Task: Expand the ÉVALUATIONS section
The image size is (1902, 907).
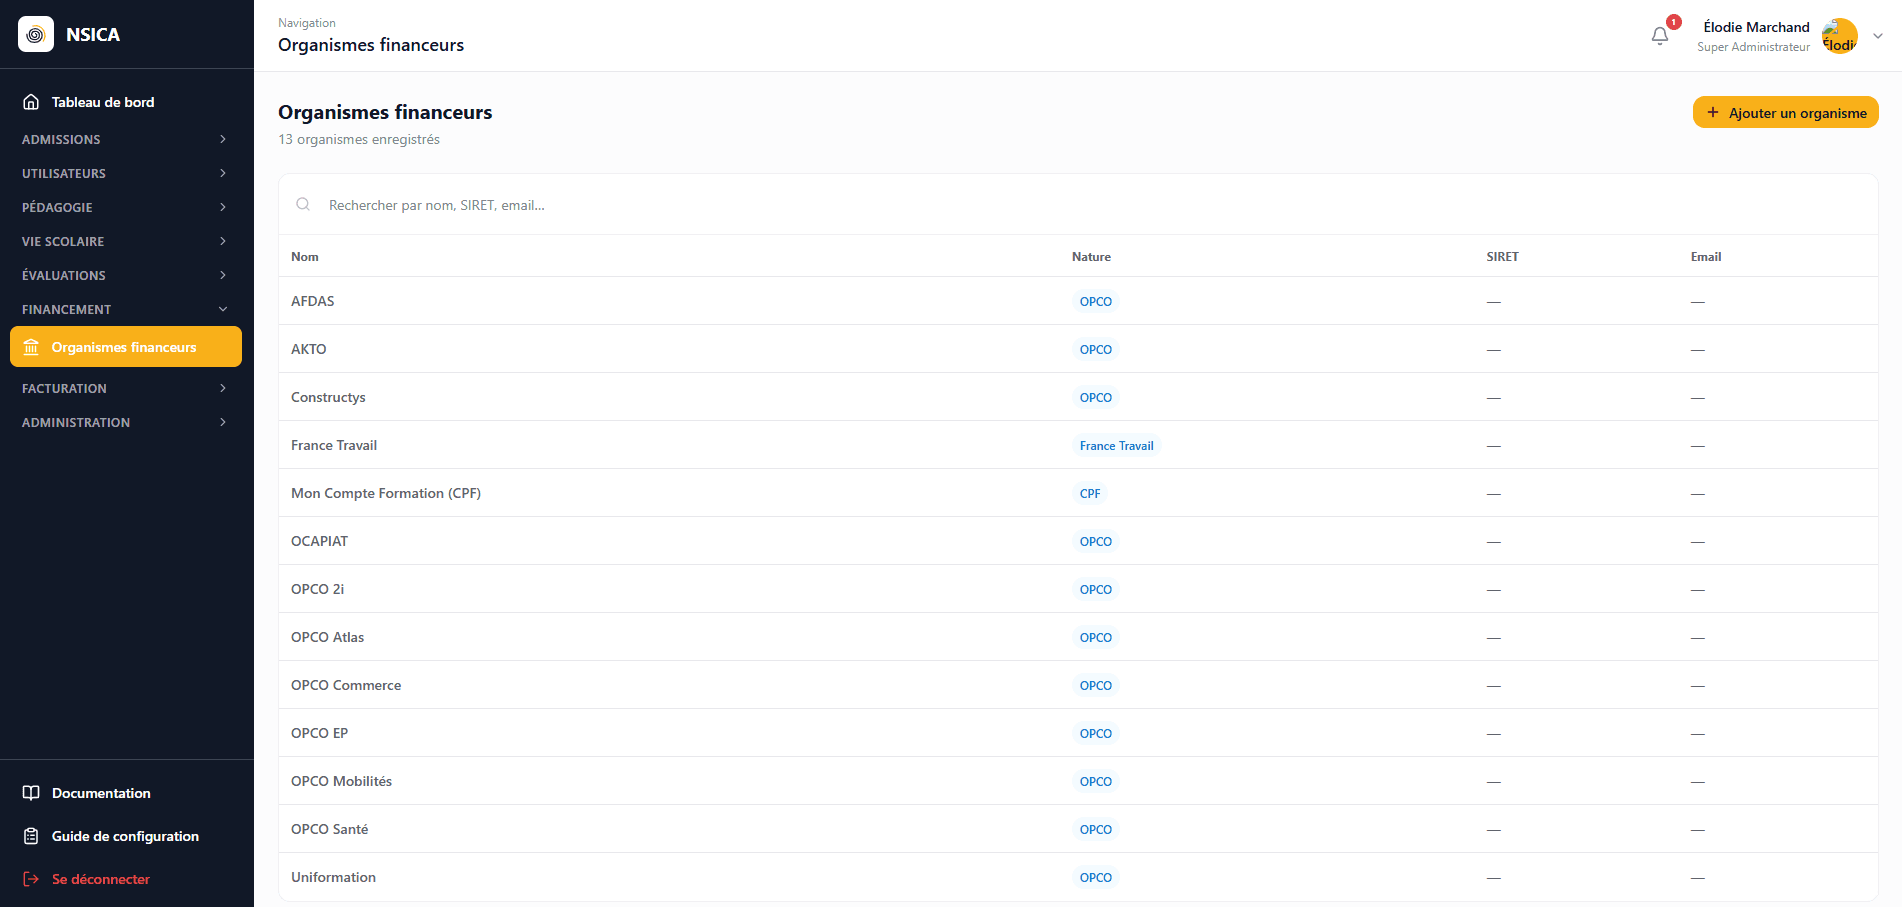Action: (127, 275)
